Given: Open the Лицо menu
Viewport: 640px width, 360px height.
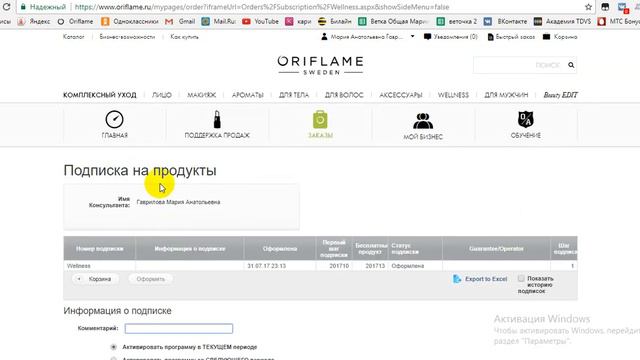Looking at the screenshot, I should [x=162, y=95].
